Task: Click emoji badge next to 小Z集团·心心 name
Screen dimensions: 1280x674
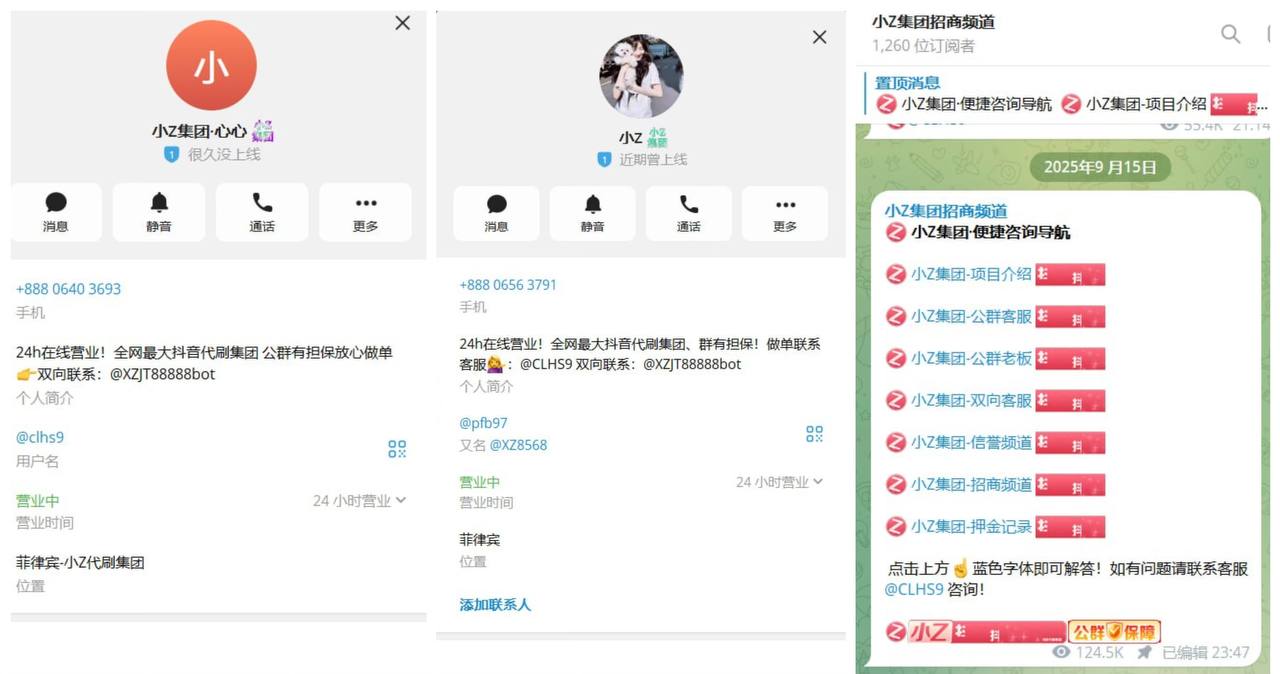Action: pyautogui.click(x=263, y=130)
